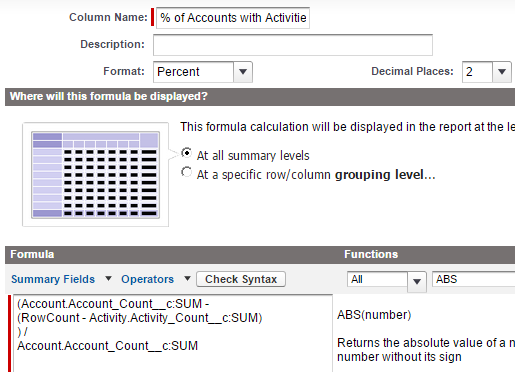
Task: Click the matrix report preview thumbnail
Action: click(95, 175)
